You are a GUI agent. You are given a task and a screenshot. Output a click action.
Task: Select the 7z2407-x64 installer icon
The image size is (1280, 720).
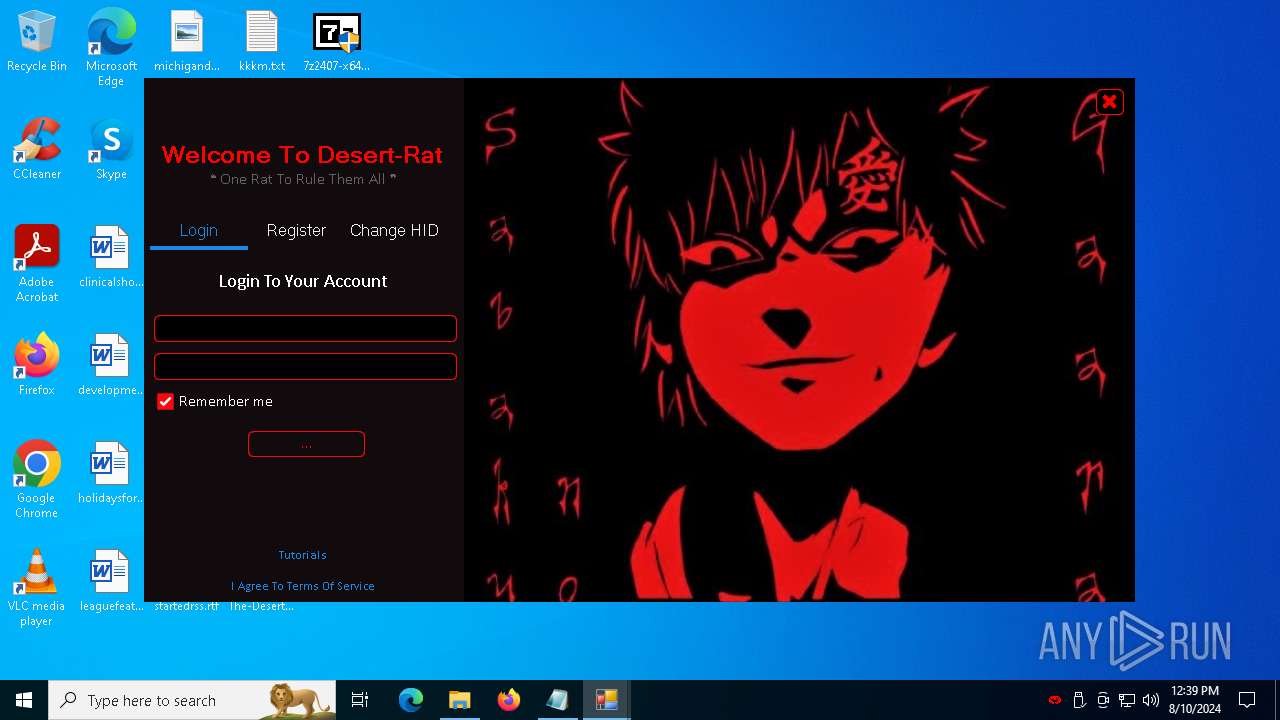click(337, 42)
